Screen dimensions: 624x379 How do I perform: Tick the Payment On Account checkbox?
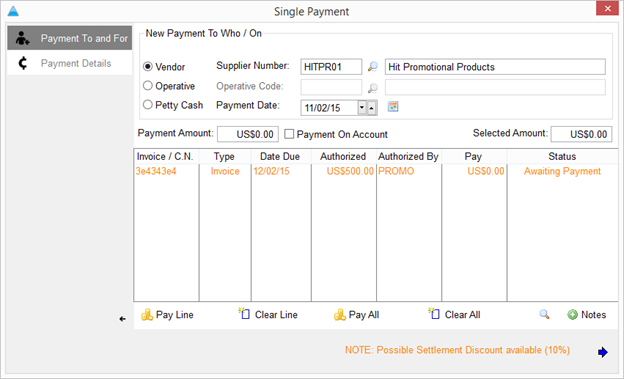coord(289,134)
